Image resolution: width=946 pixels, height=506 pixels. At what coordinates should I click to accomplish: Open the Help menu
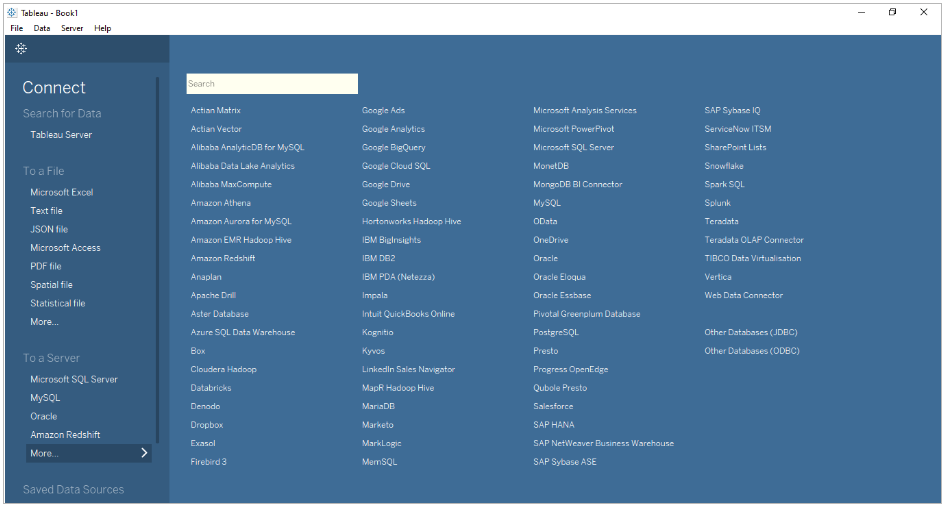102,28
